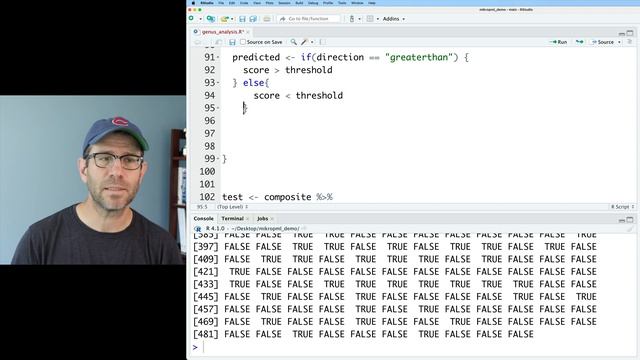The width and height of the screenshot is (640, 360).
Task: Click the "greaterthan" string in line 91
Action: pyautogui.click(x=419, y=58)
